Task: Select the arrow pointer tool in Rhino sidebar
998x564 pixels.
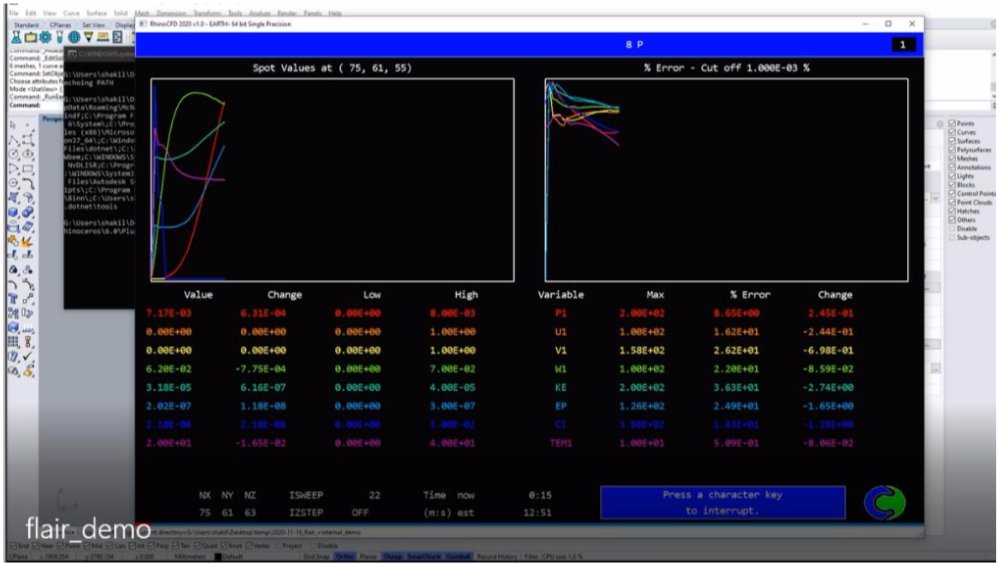Action: (12, 125)
